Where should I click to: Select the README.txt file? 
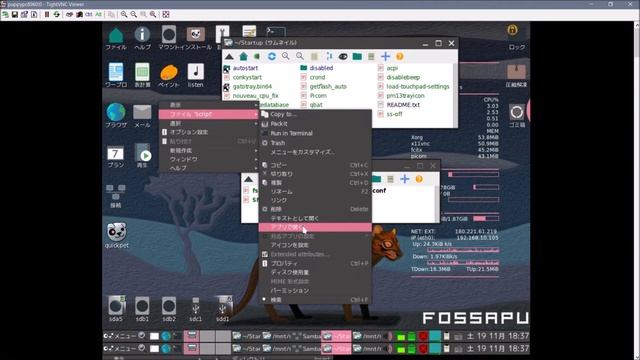coord(399,105)
